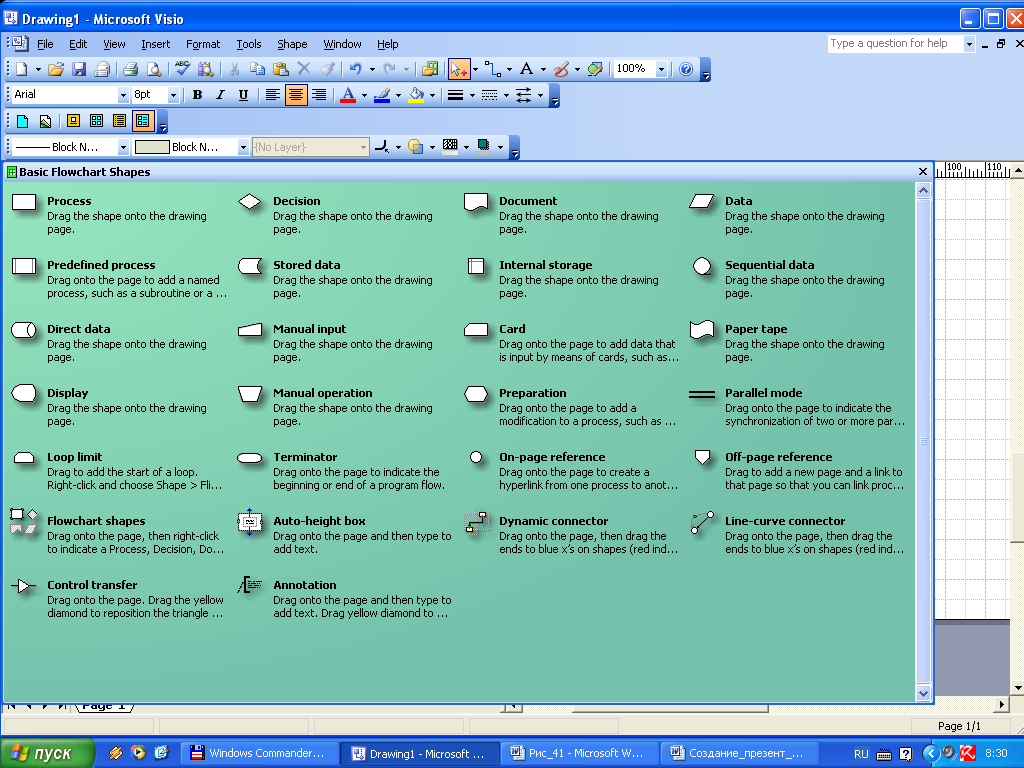The height and width of the screenshot is (768, 1024).
Task: Toggle Icons Only stencil view
Action: (97, 121)
